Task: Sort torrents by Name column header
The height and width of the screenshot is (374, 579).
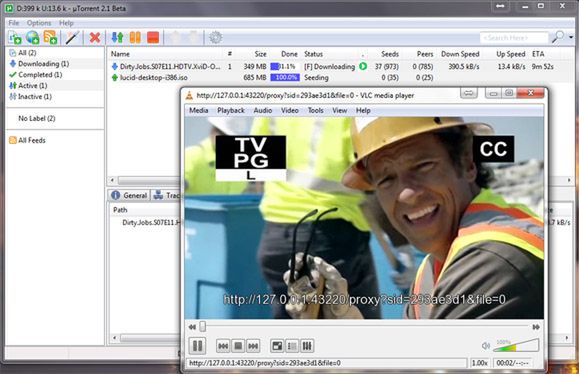Action: 120,54
